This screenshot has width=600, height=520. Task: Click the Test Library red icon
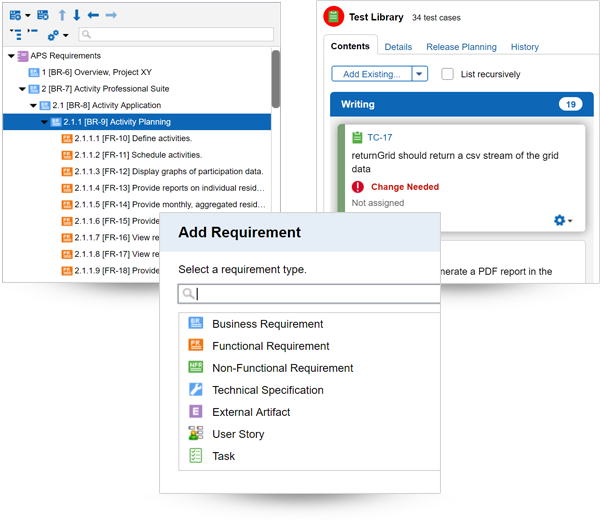pyautogui.click(x=334, y=16)
